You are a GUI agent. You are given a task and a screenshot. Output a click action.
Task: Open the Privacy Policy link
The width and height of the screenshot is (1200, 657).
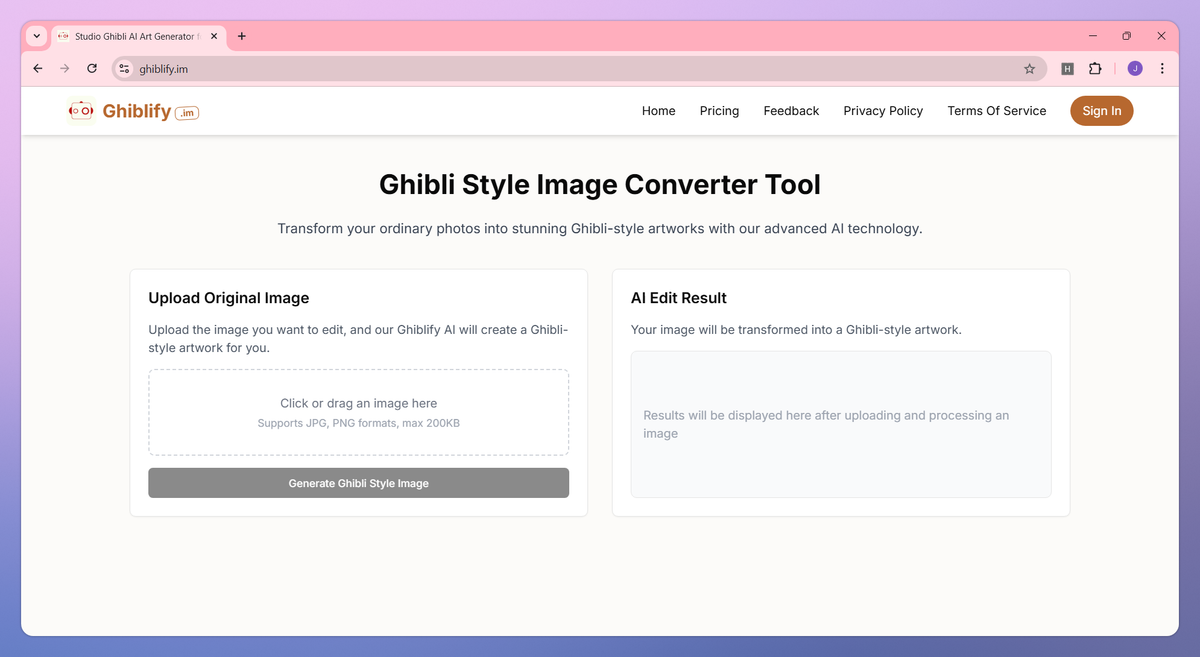click(x=883, y=111)
